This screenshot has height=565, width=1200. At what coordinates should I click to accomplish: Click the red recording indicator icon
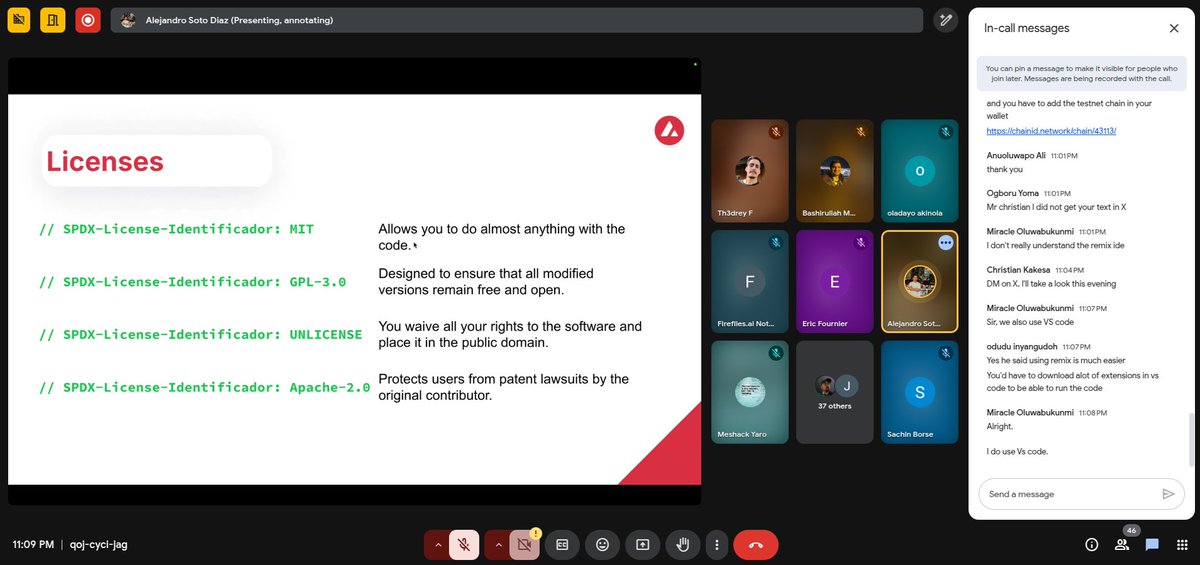coord(88,20)
